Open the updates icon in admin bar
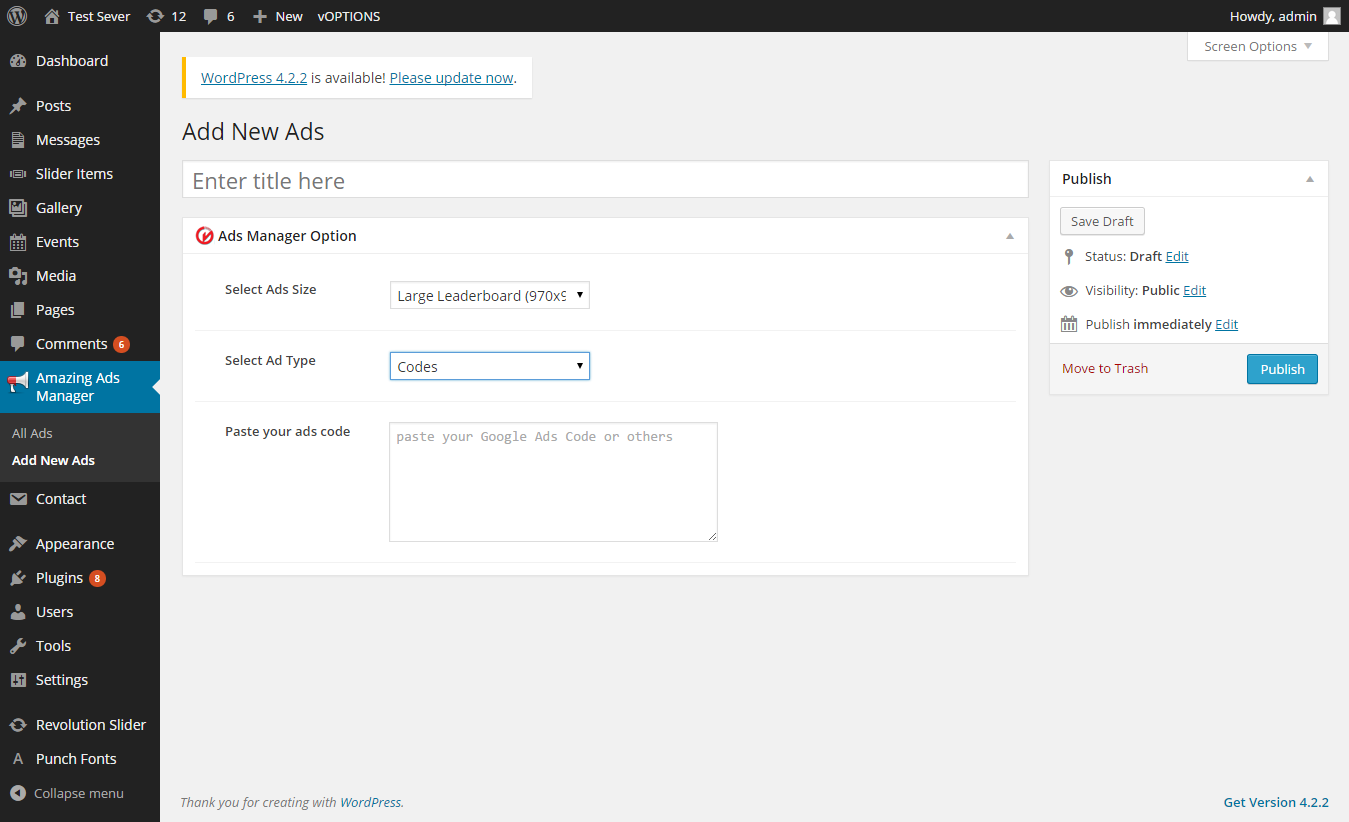The height and width of the screenshot is (822, 1349). (x=155, y=16)
